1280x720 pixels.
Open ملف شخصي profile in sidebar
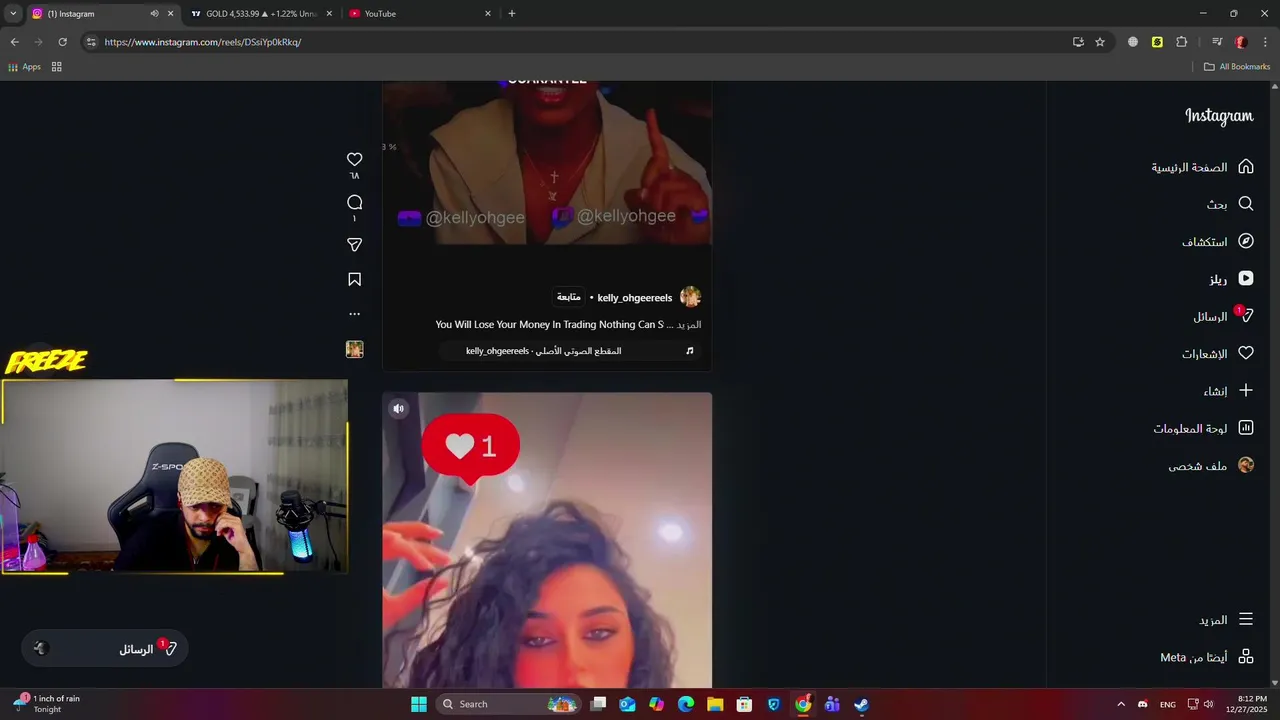[1211, 466]
